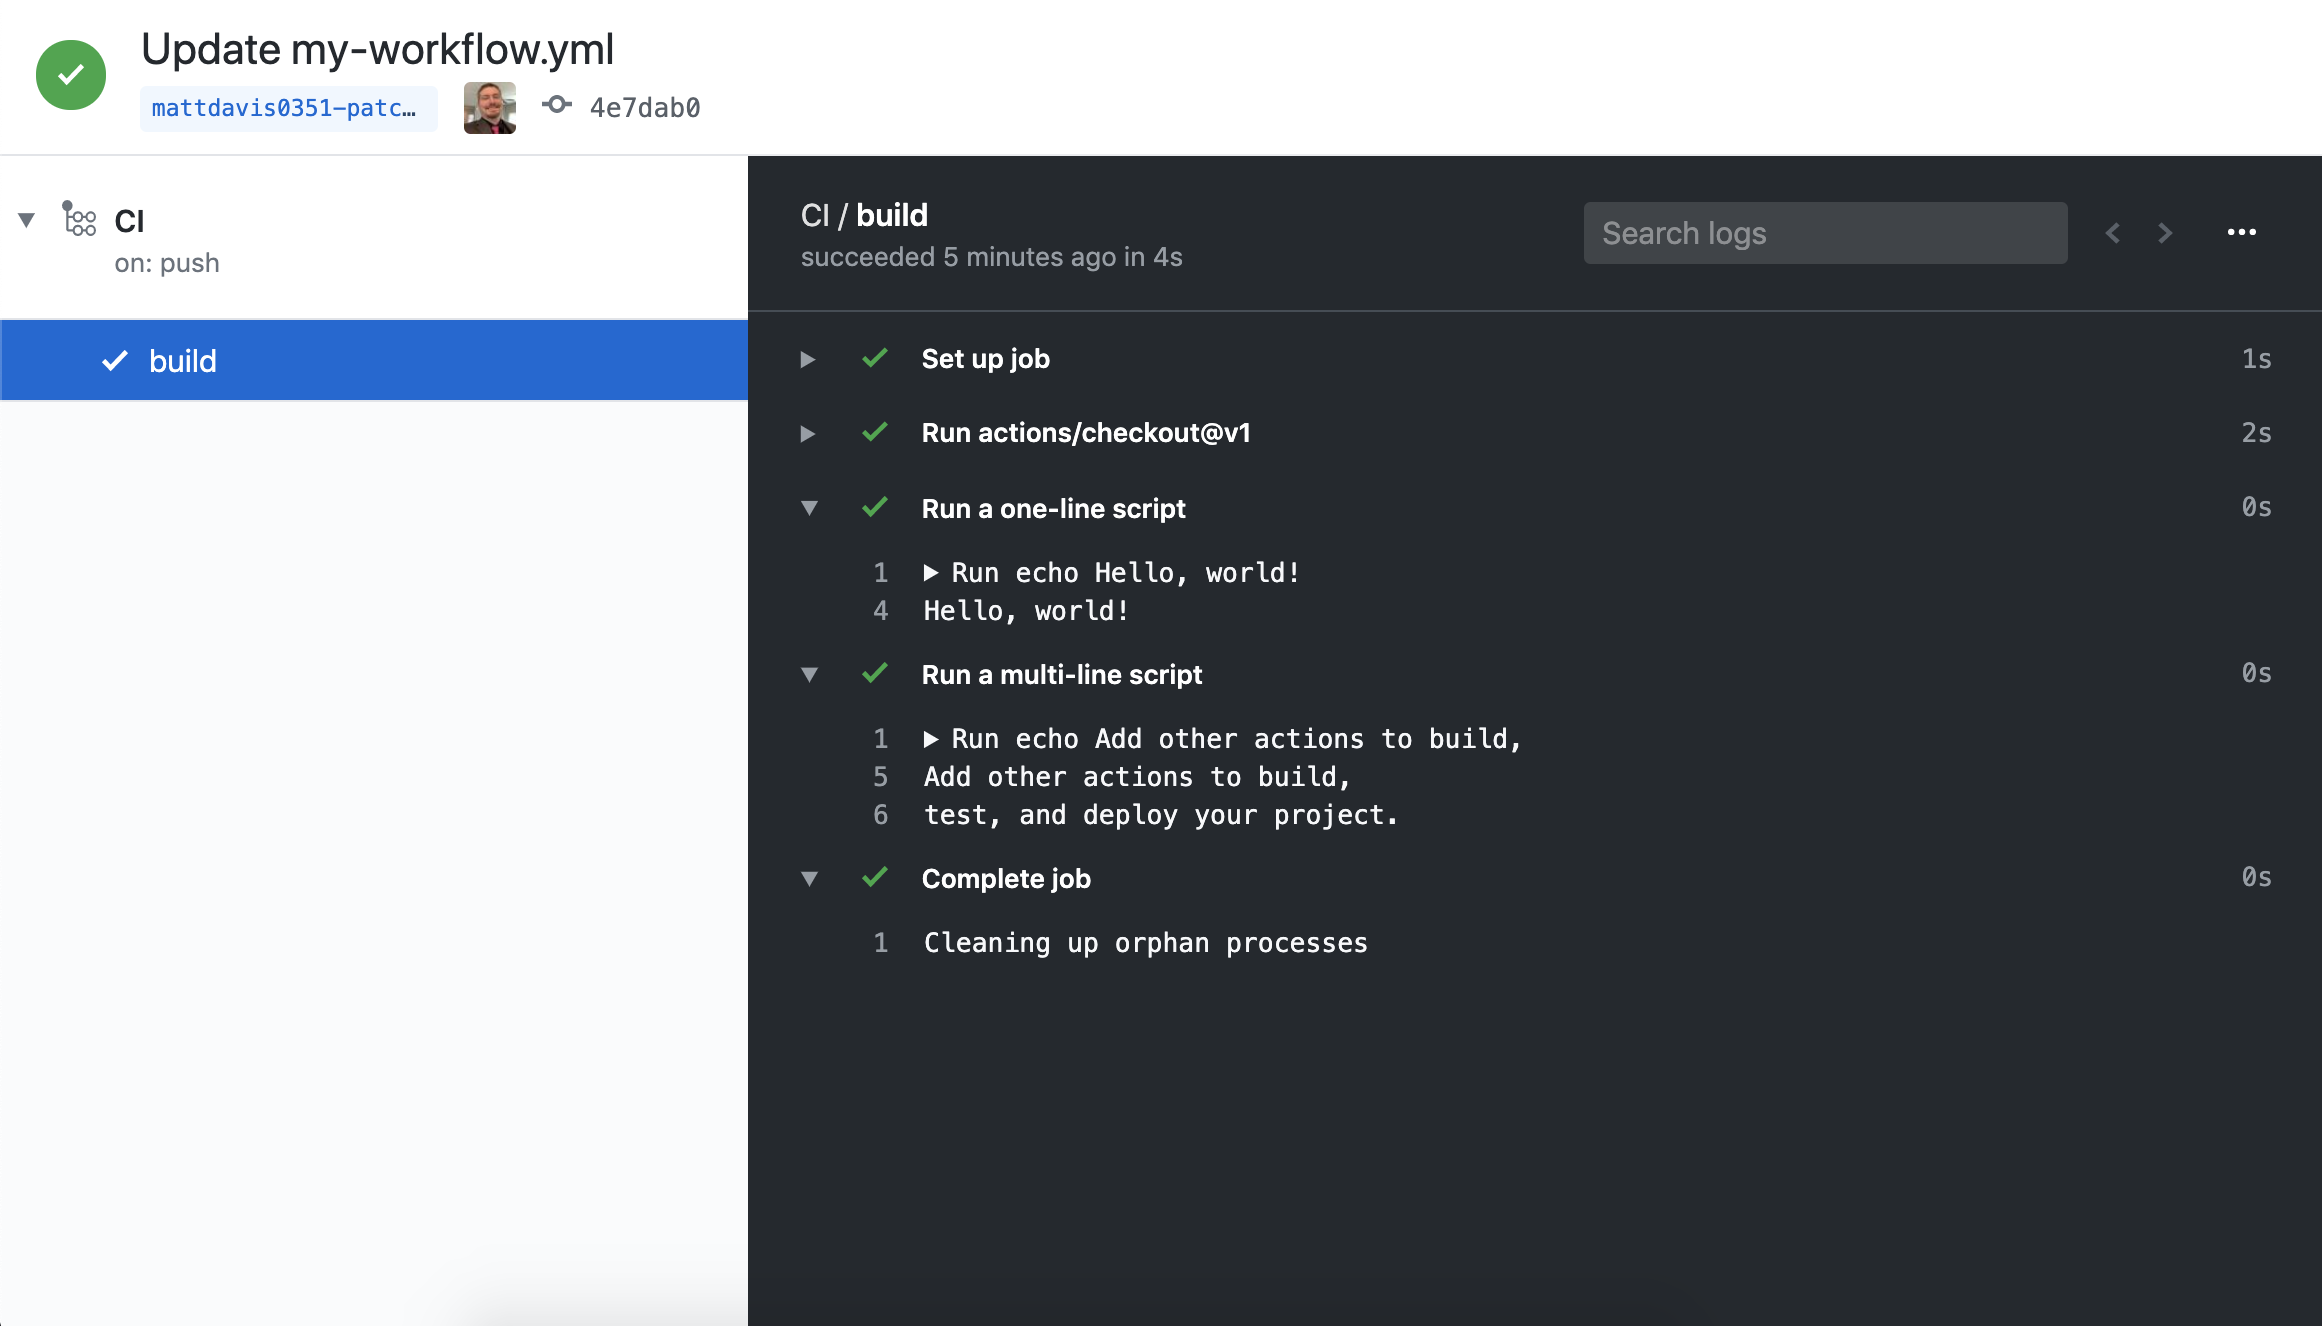Screen dimensions: 2322x1326
Task: Click the three-dots more options menu icon
Action: pyautogui.click(x=2241, y=233)
